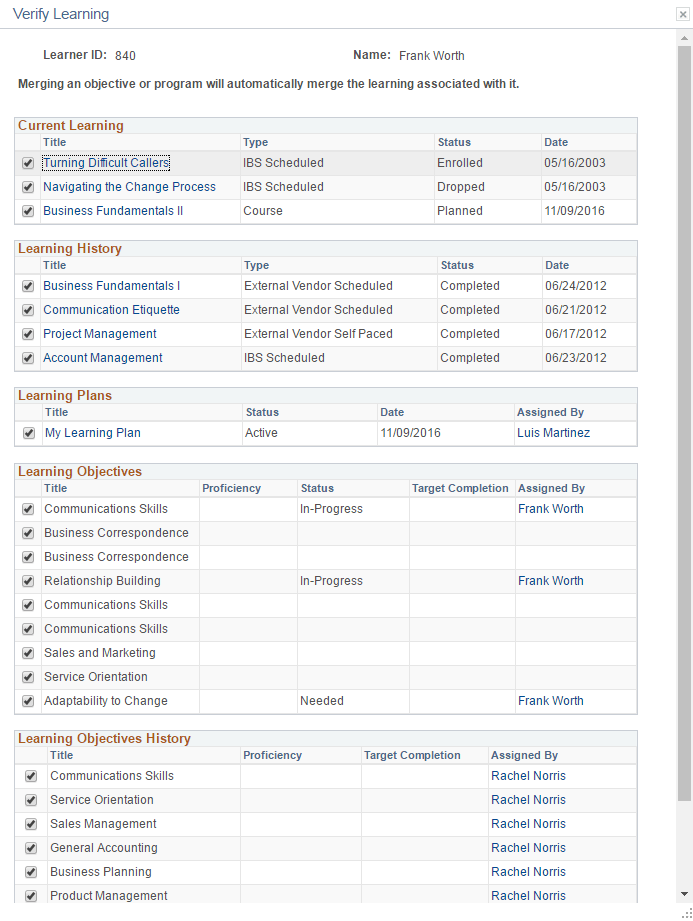Toggle the My Learning Plan checkbox
The width and height of the screenshot is (693, 921).
(27, 433)
